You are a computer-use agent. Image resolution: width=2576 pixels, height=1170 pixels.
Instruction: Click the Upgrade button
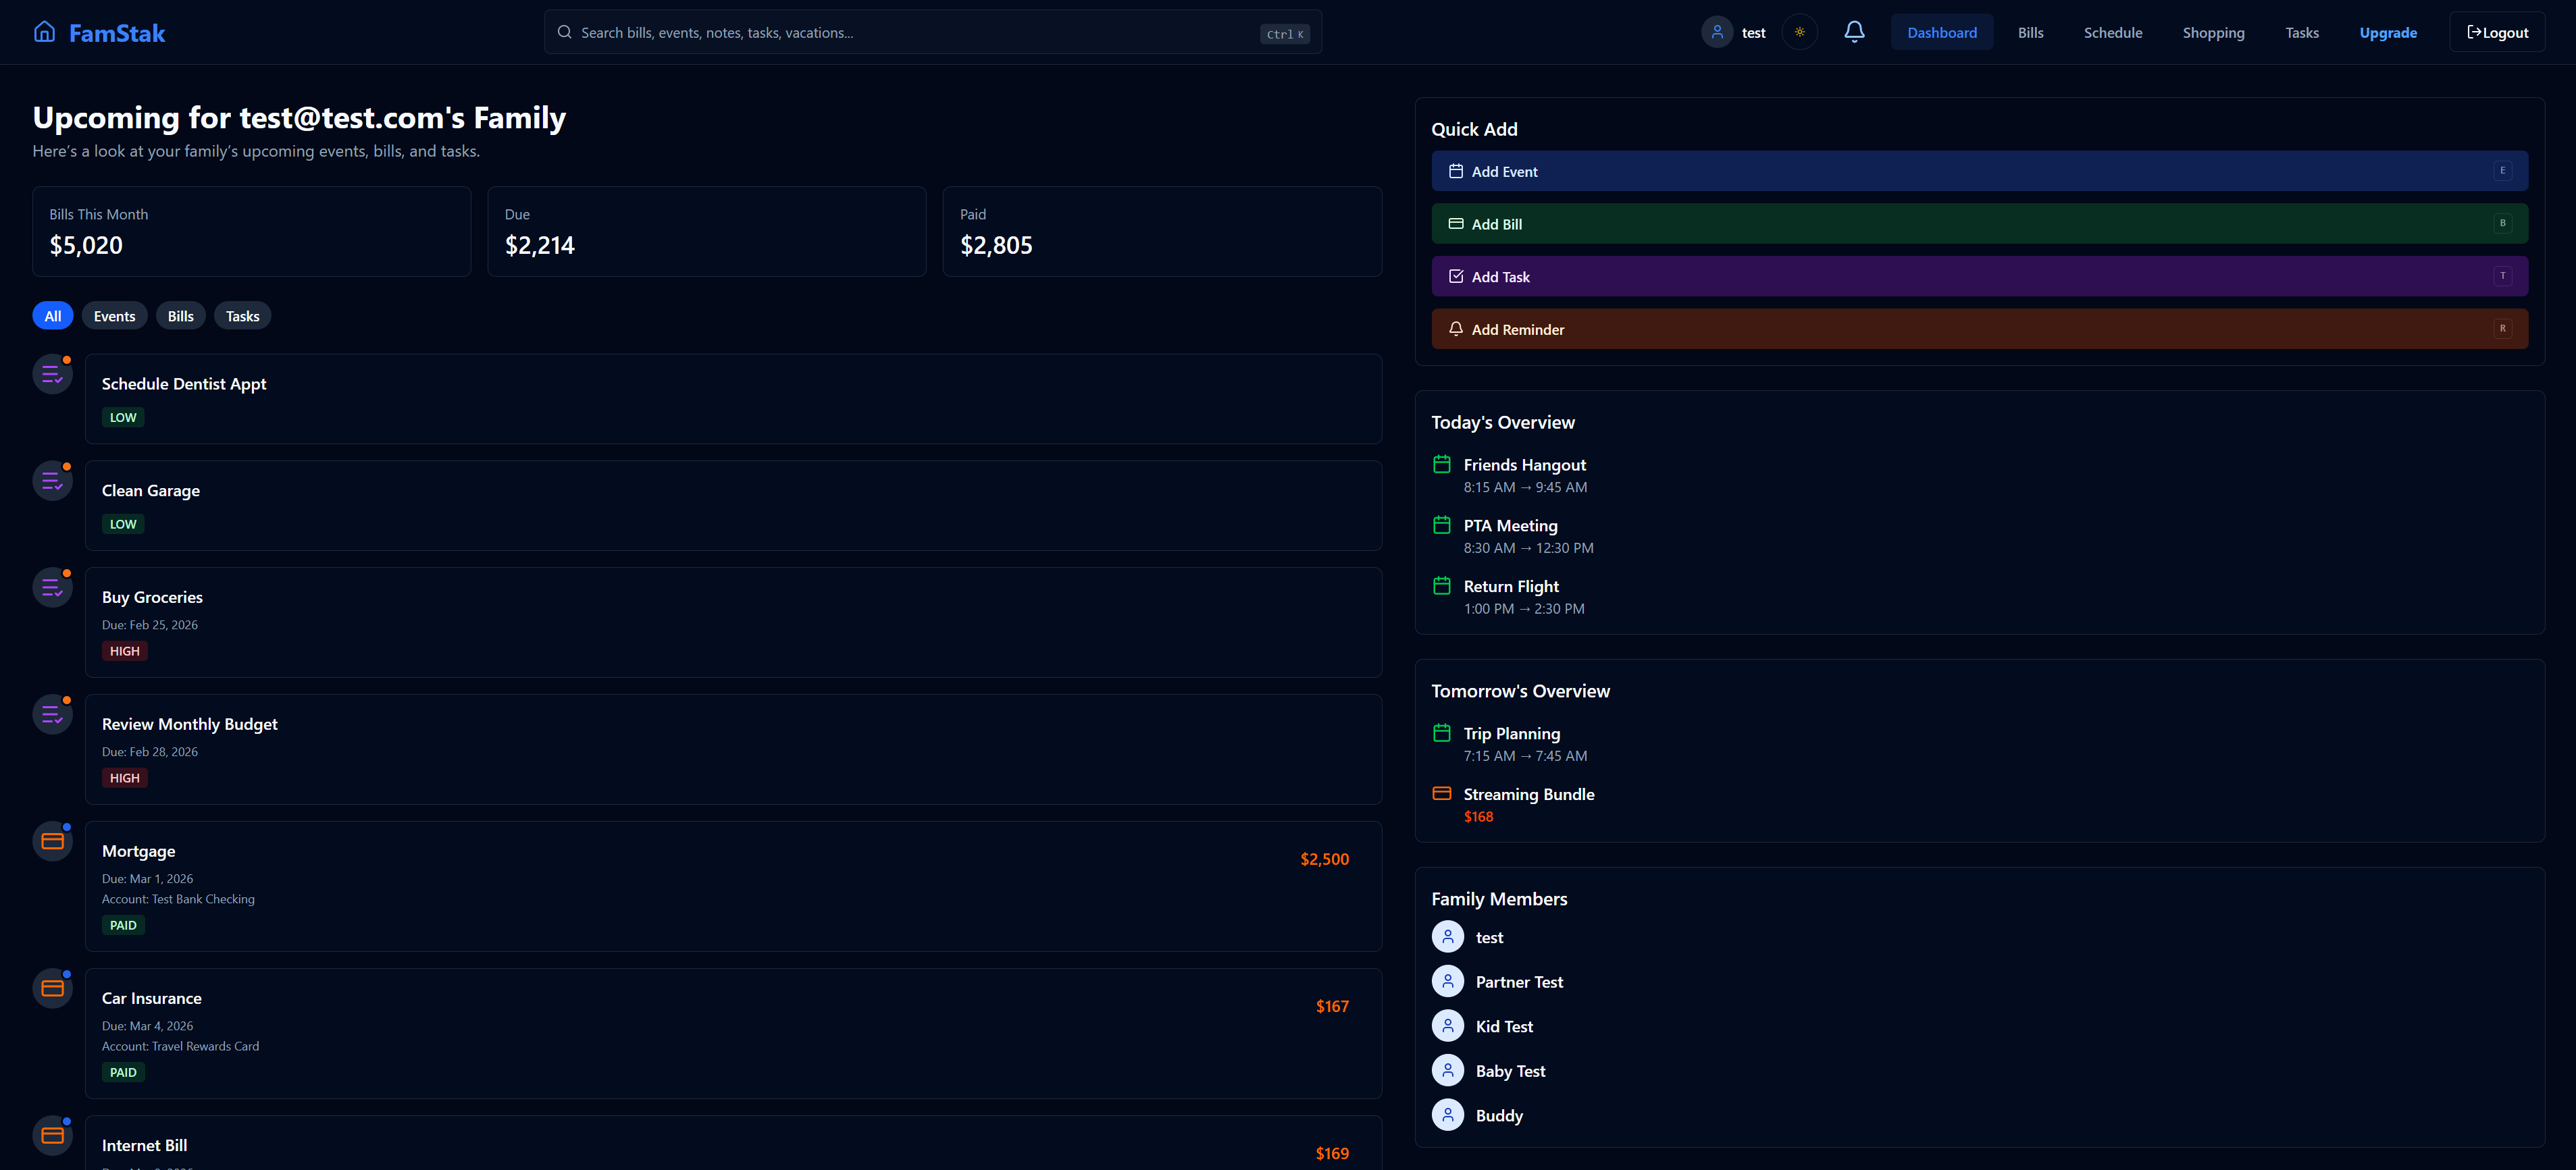(2388, 32)
